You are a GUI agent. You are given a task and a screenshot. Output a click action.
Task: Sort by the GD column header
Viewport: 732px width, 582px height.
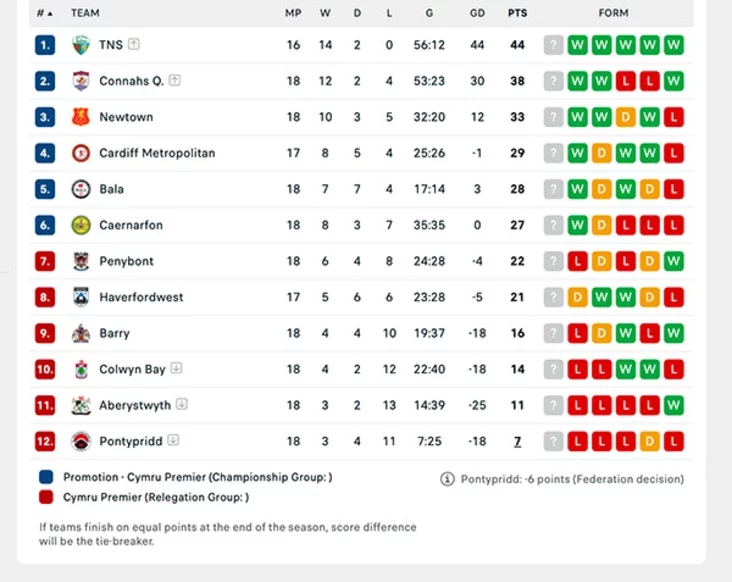point(477,13)
